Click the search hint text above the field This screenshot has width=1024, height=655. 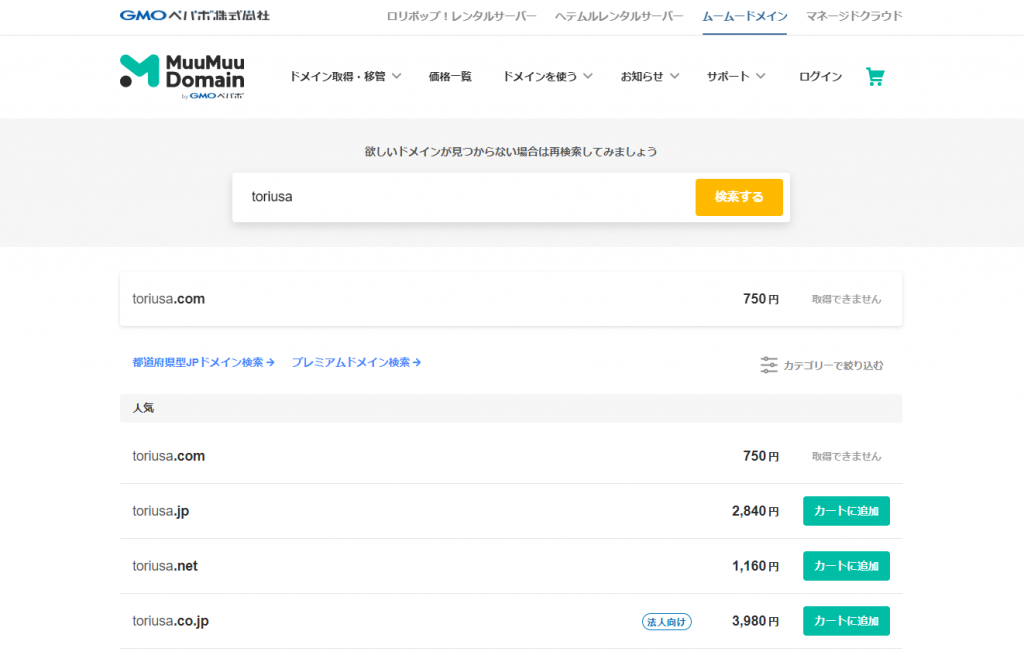[511, 152]
